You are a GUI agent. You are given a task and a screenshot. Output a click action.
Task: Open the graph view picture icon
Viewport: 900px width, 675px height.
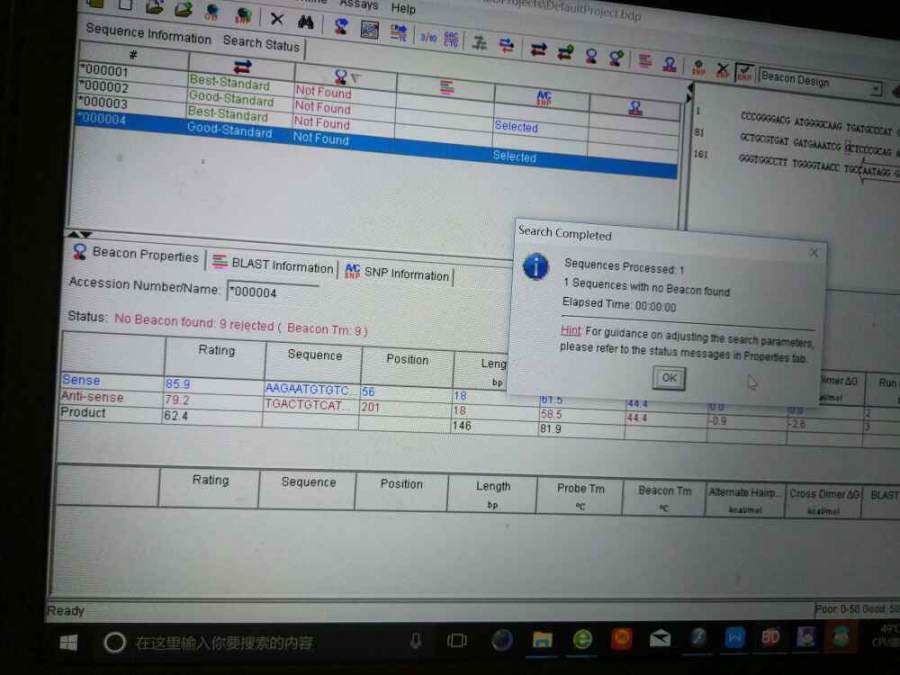coord(369,29)
